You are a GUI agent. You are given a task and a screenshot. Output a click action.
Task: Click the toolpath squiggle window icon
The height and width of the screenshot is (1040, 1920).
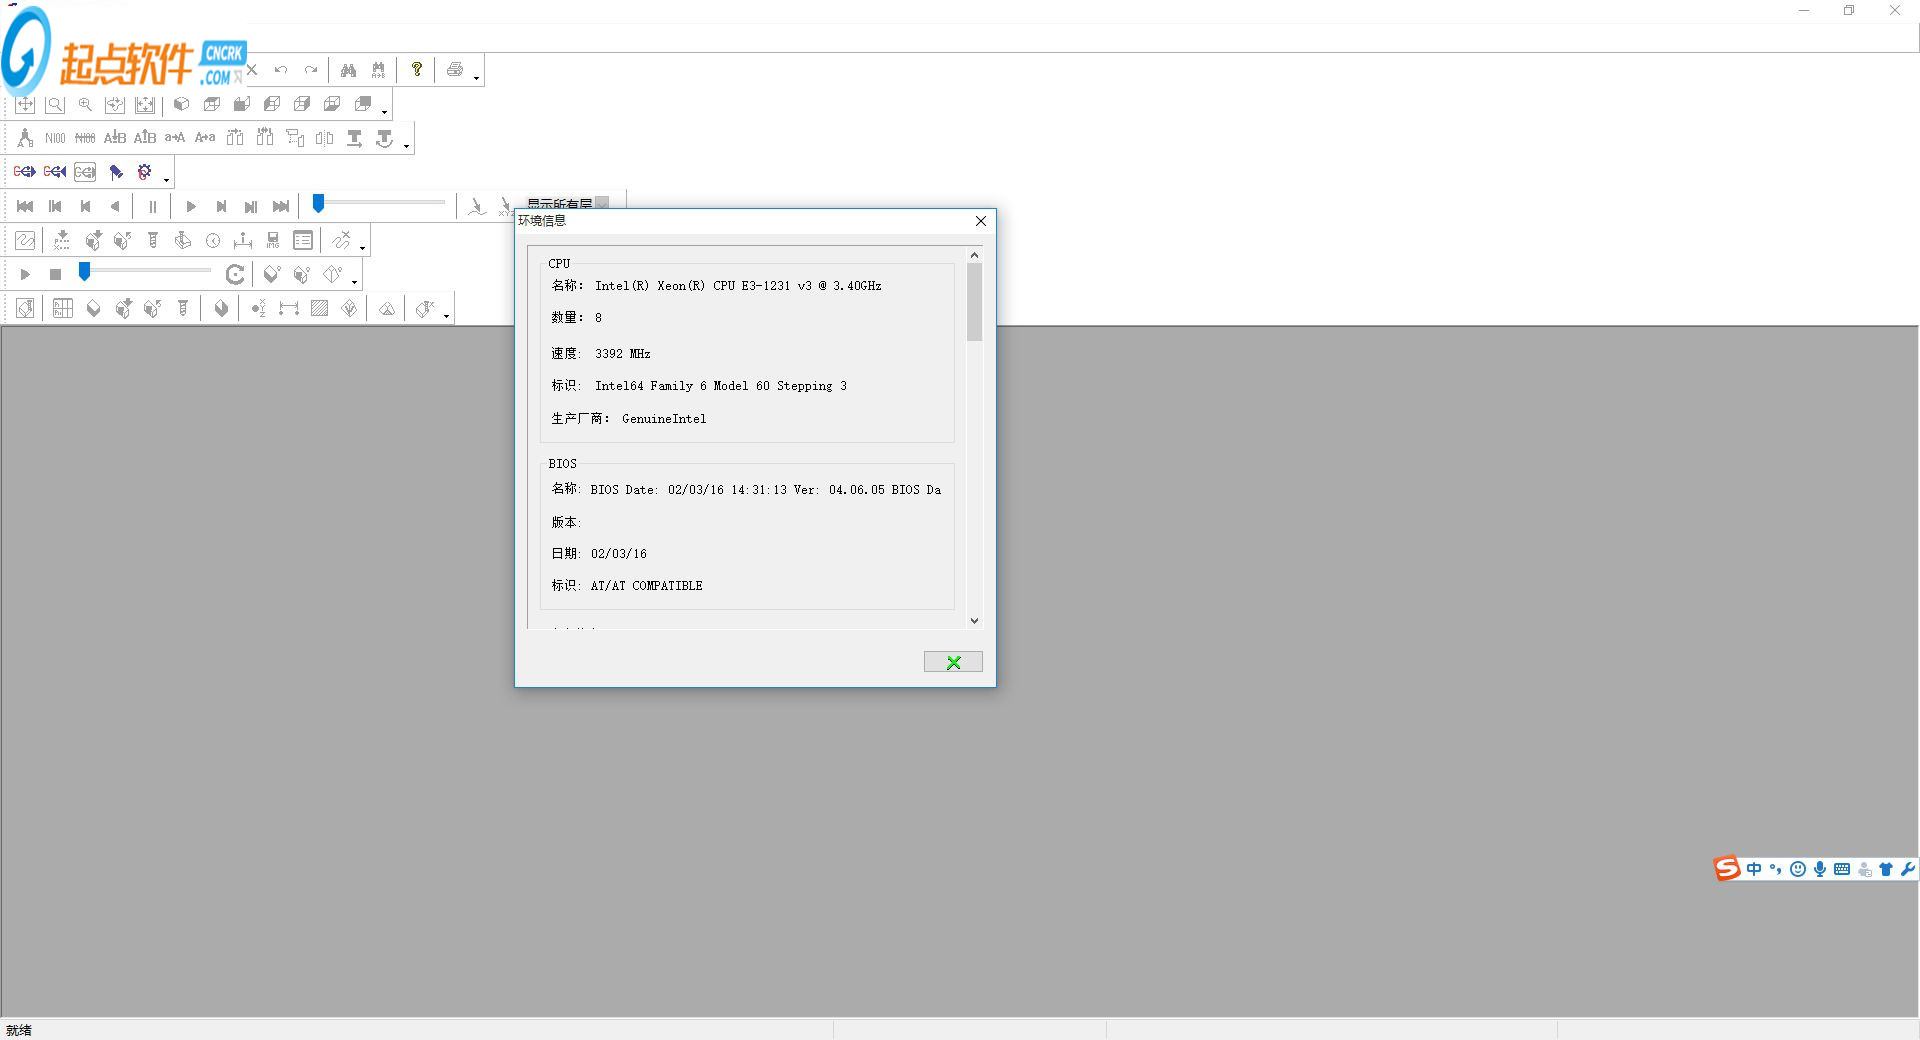point(25,240)
